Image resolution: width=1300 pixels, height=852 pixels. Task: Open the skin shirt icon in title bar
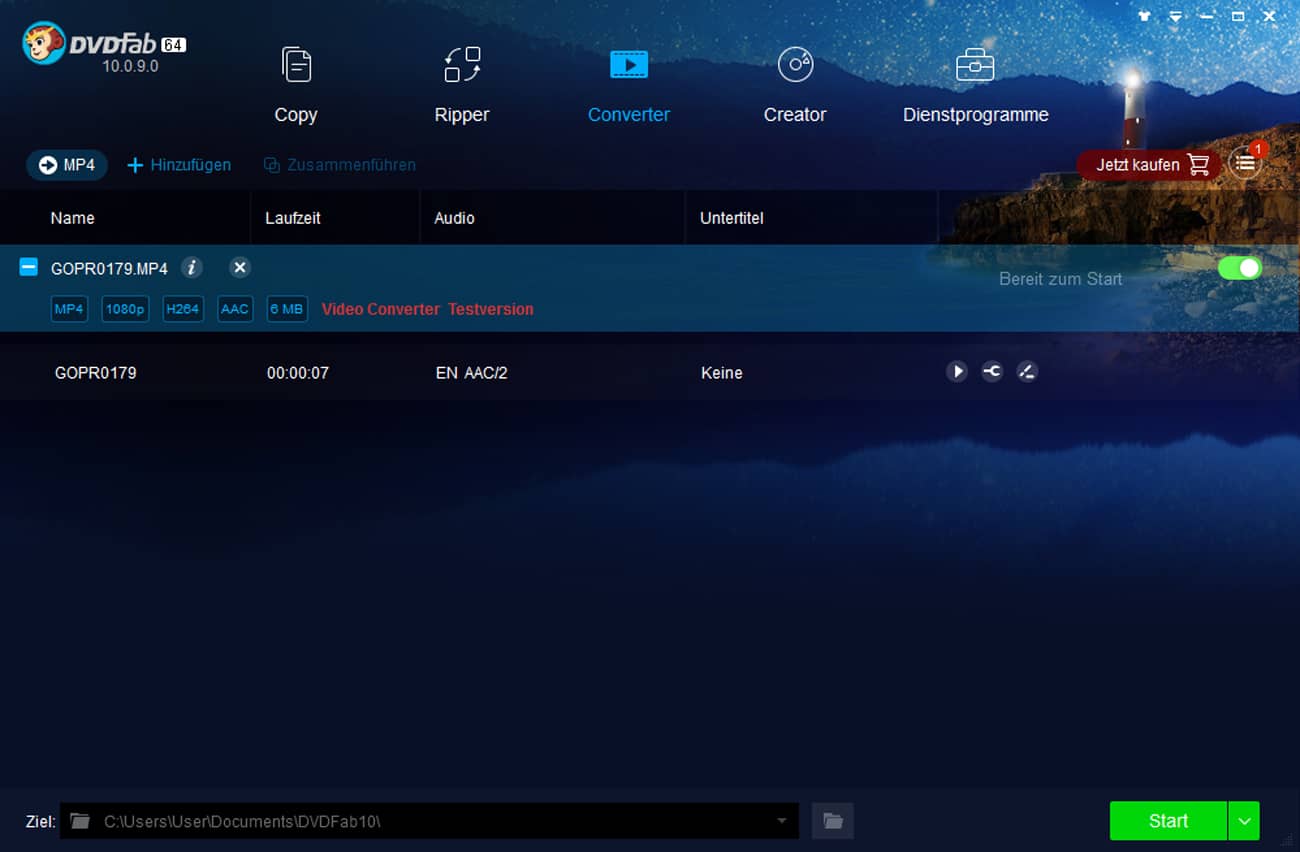1145,16
